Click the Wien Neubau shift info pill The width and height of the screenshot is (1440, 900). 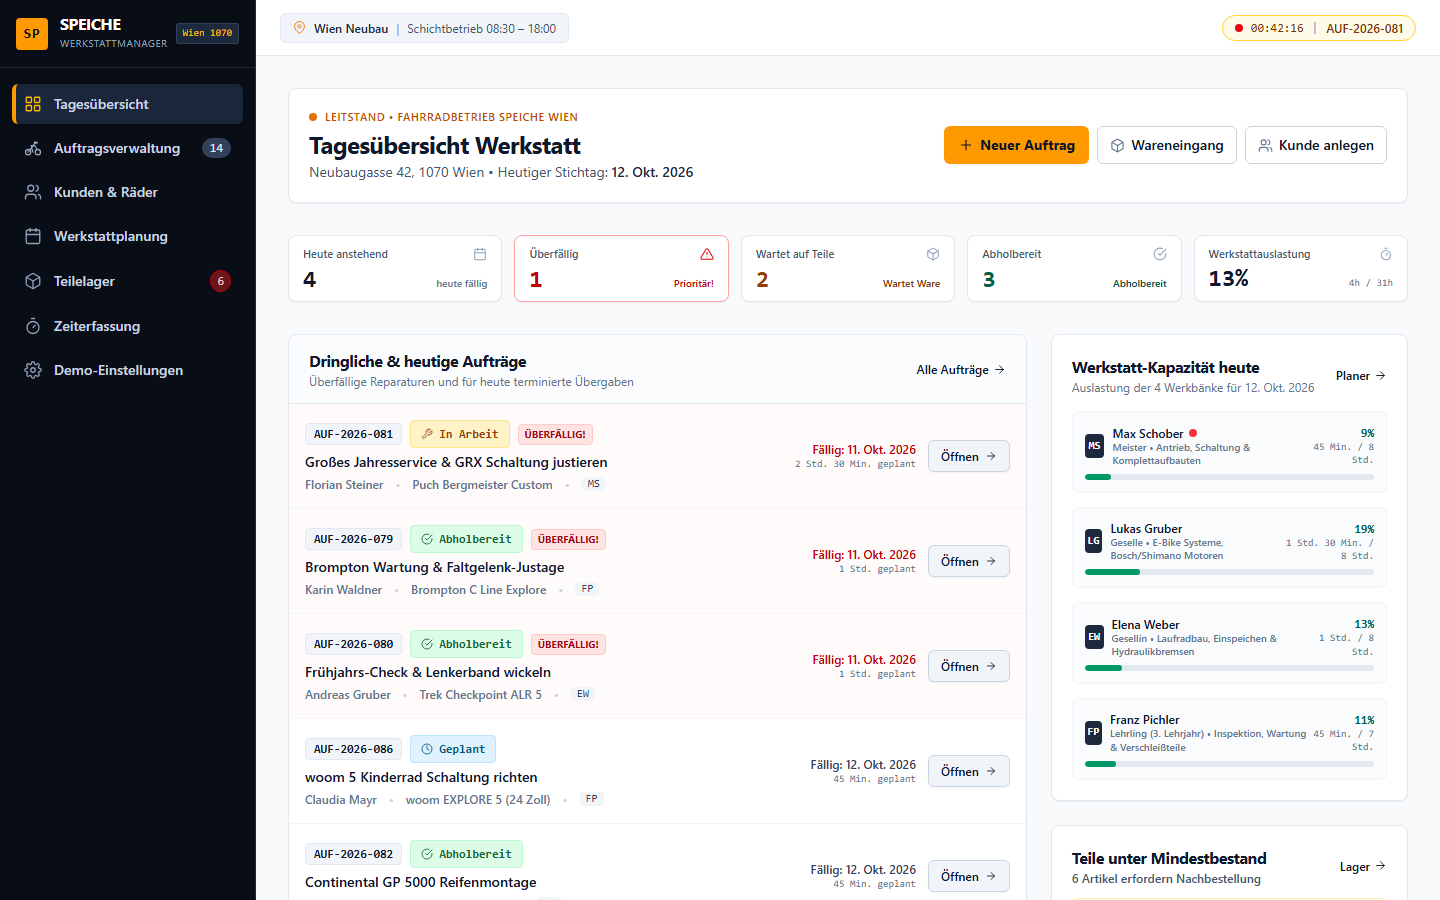(x=424, y=28)
